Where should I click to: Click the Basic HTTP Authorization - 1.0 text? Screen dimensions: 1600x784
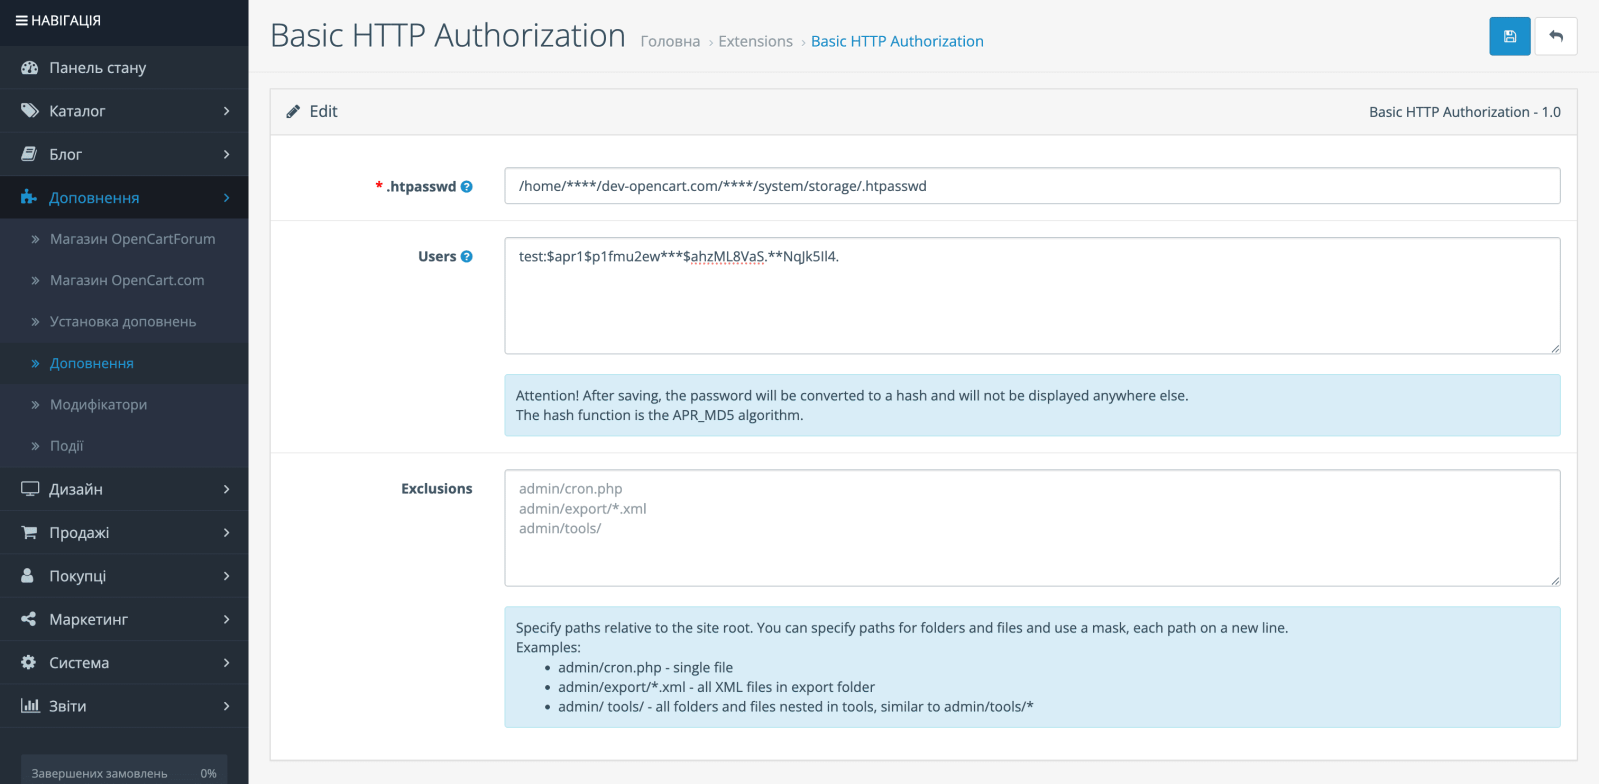[x=1465, y=112]
